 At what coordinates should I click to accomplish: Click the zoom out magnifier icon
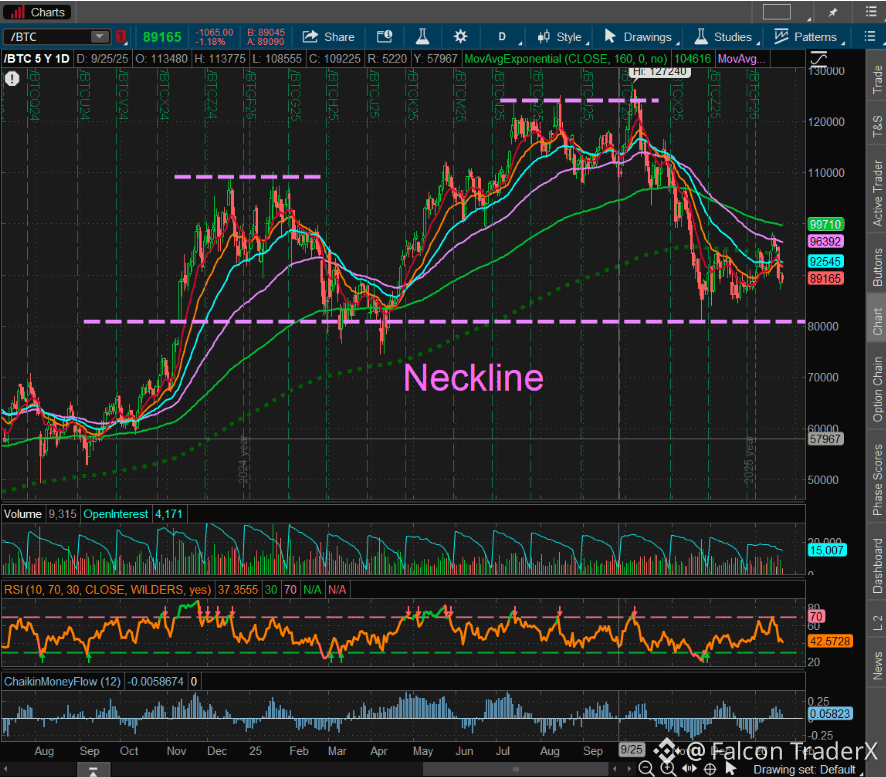[648, 767]
